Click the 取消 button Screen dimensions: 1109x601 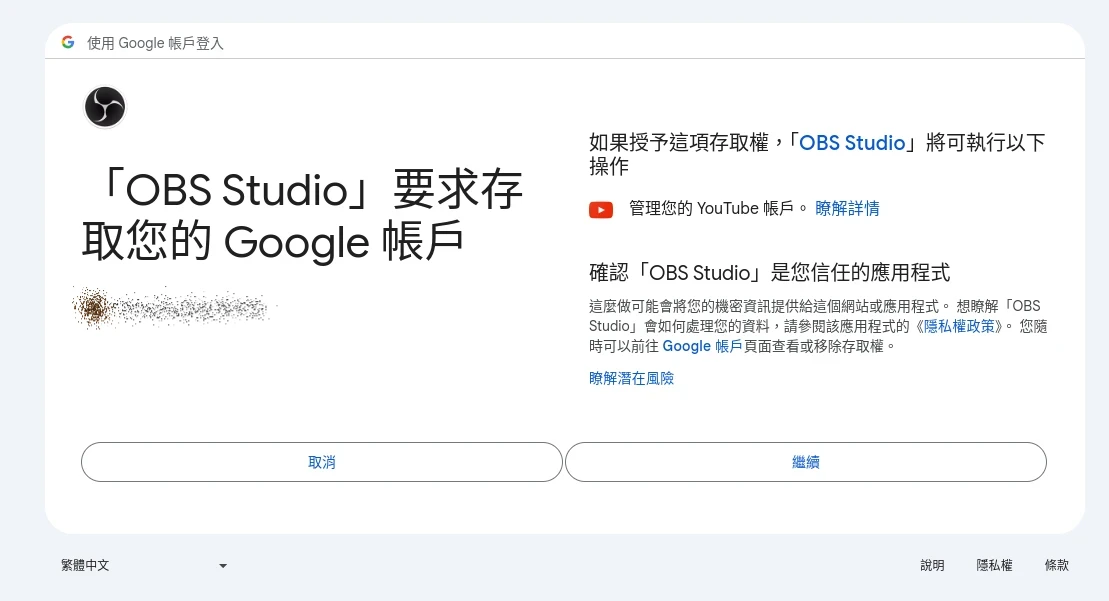click(x=322, y=462)
